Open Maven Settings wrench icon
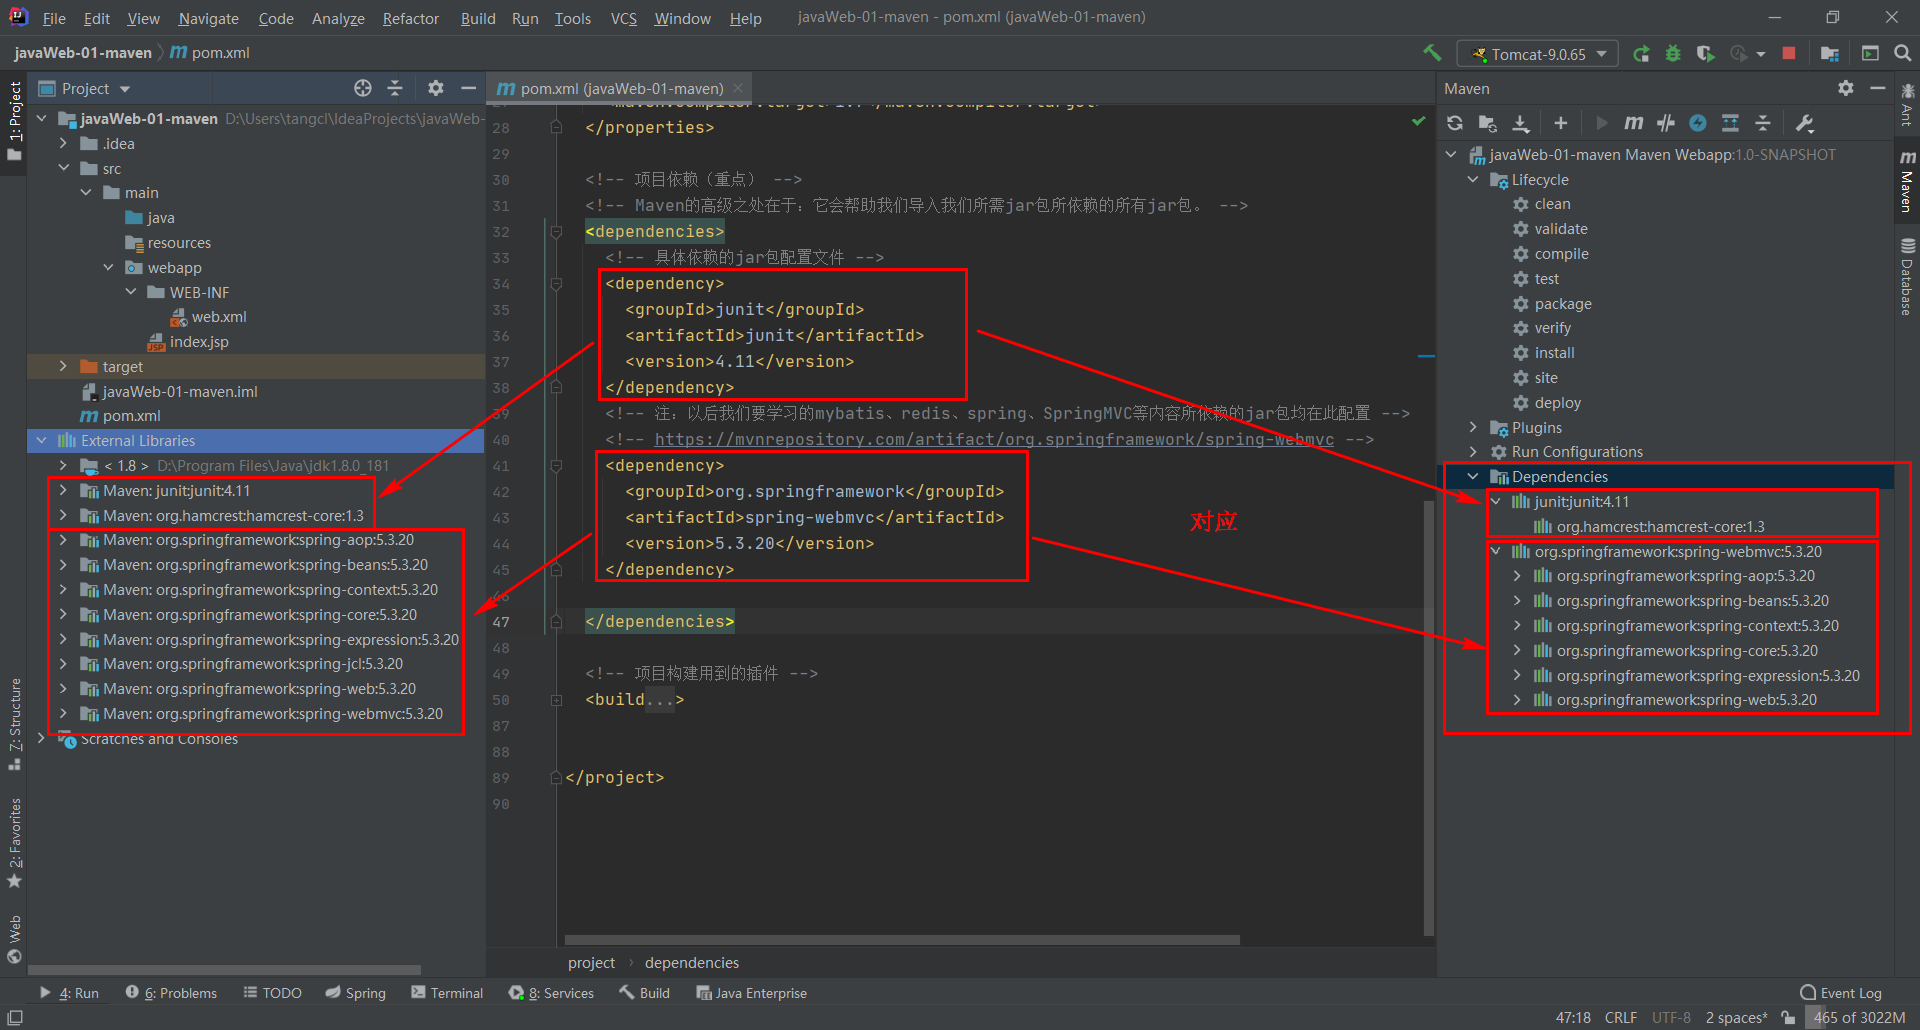This screenshot has height=1030, width=1920. click(x=1805, y=123)
